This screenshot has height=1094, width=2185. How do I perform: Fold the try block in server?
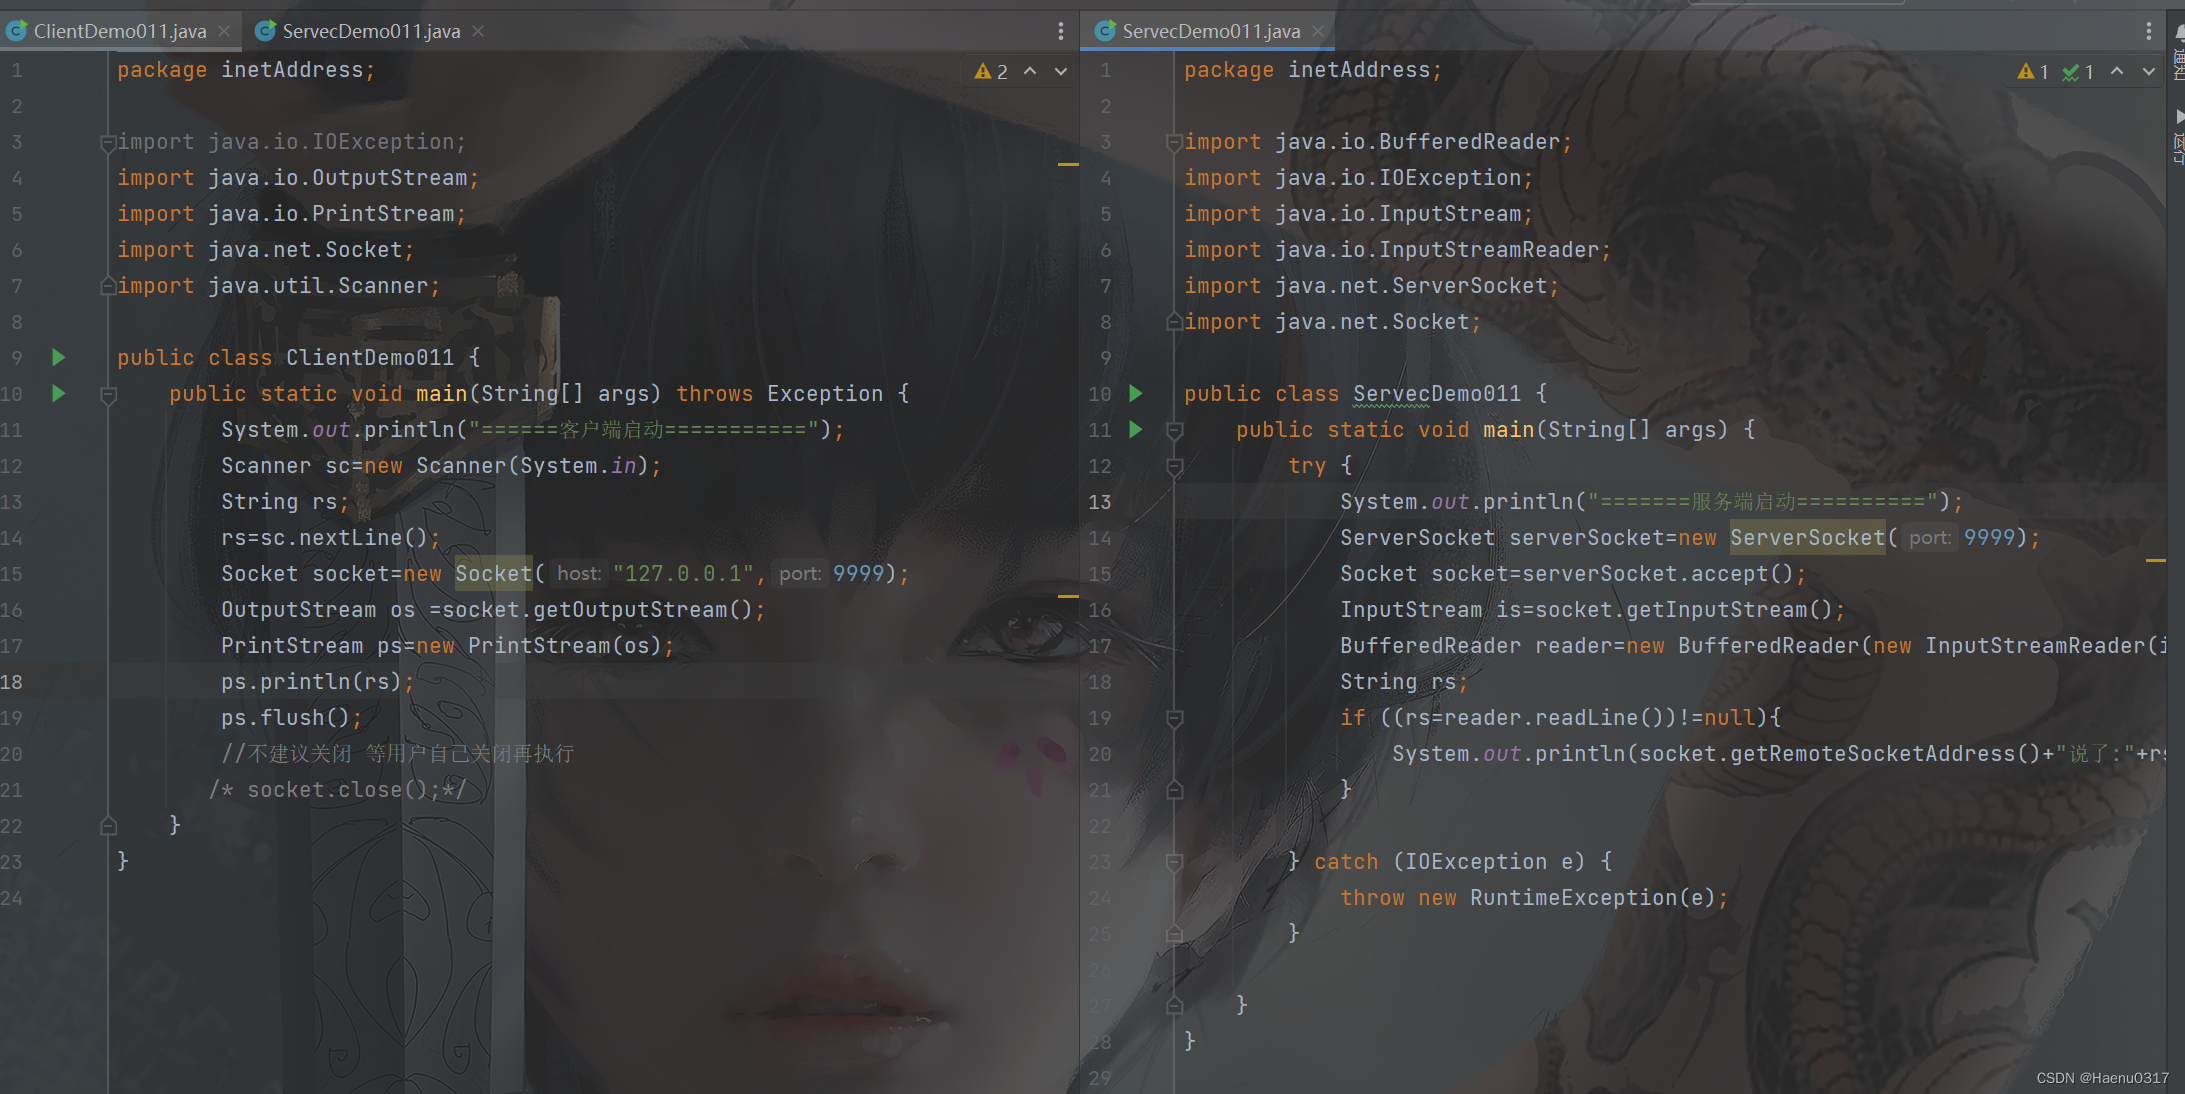coord(1175,466)
